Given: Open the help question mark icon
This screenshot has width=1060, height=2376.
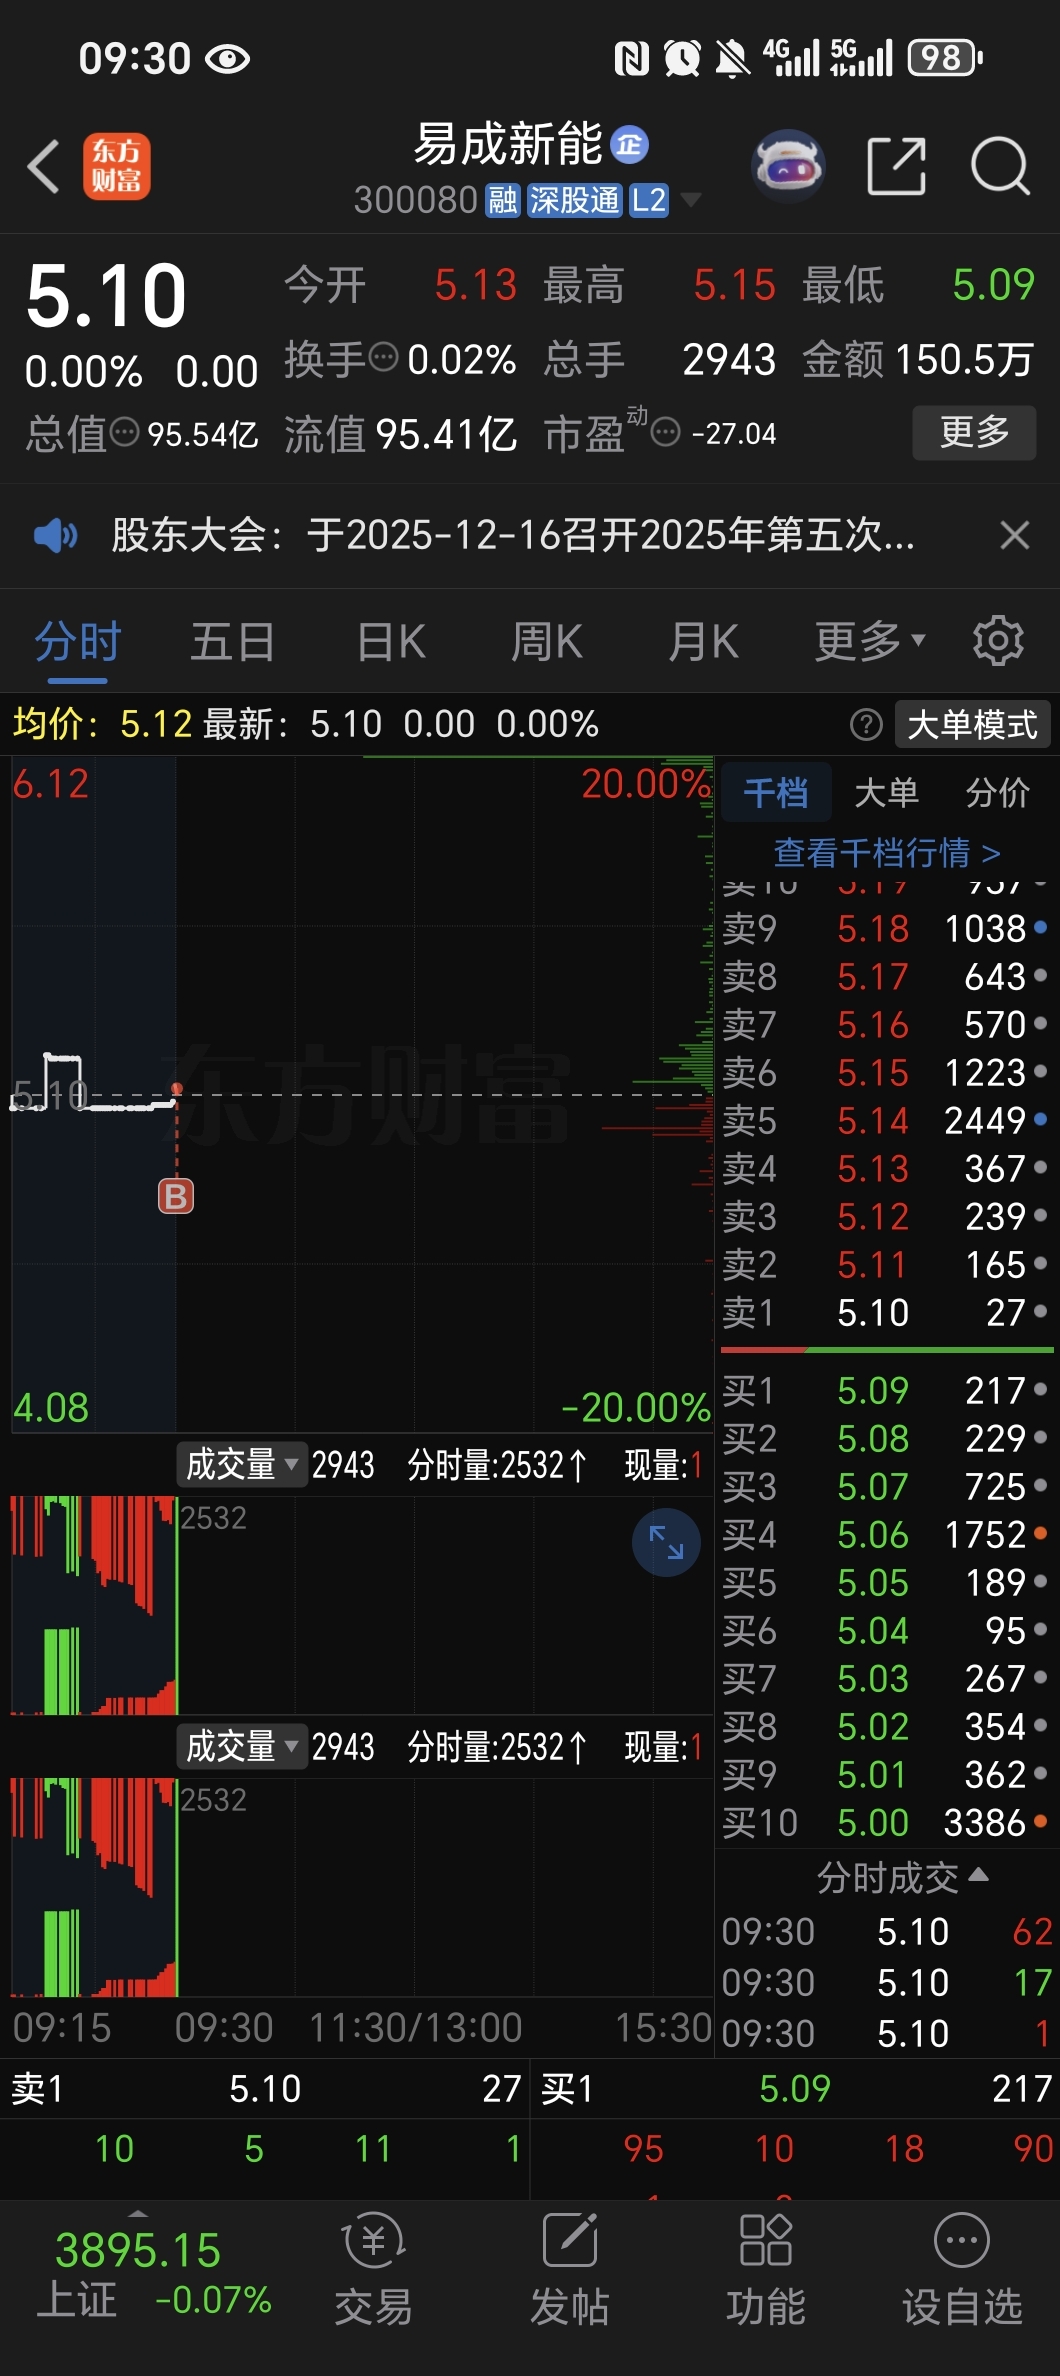Looking at the screenshot, I should coord(866,724).
